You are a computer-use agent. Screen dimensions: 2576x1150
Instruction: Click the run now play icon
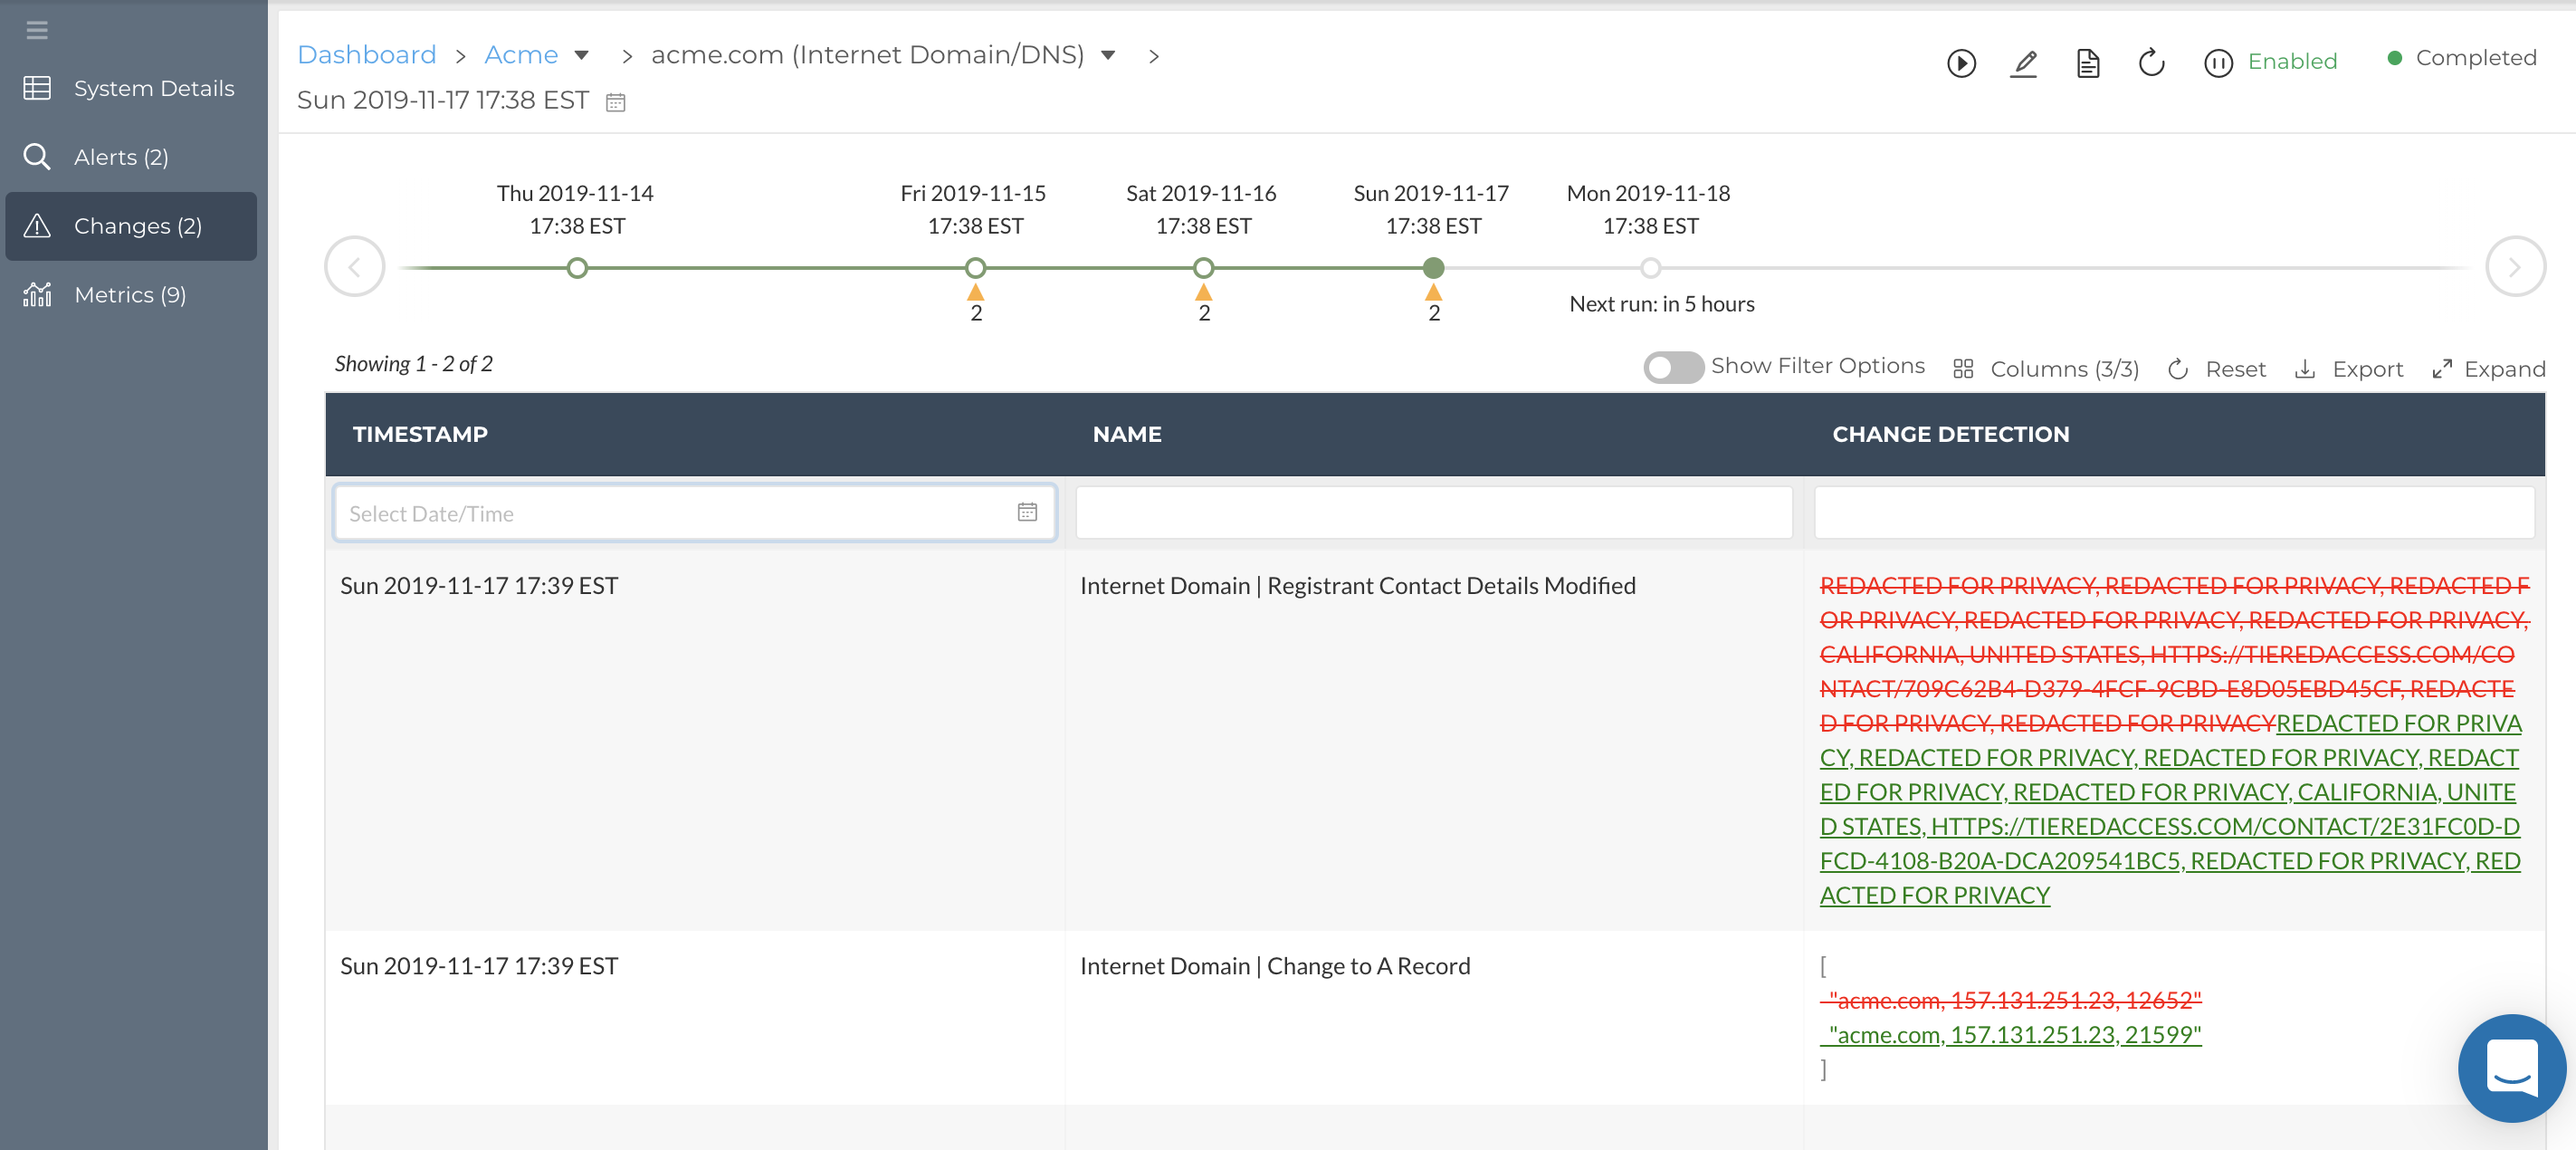click(x=1960, y=63)
